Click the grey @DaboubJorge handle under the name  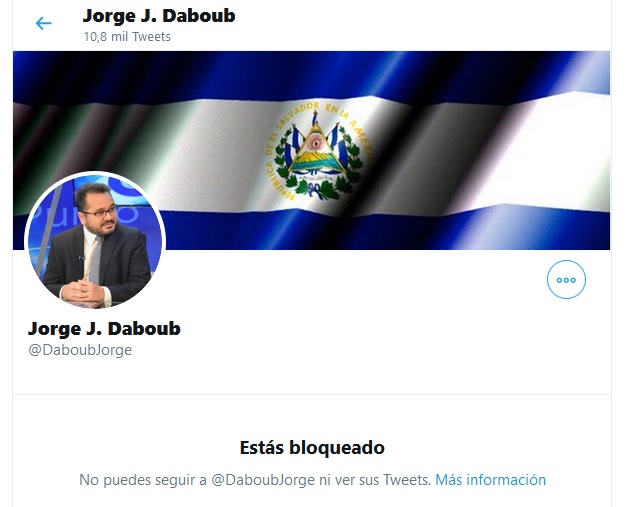[x=80, y=350]
